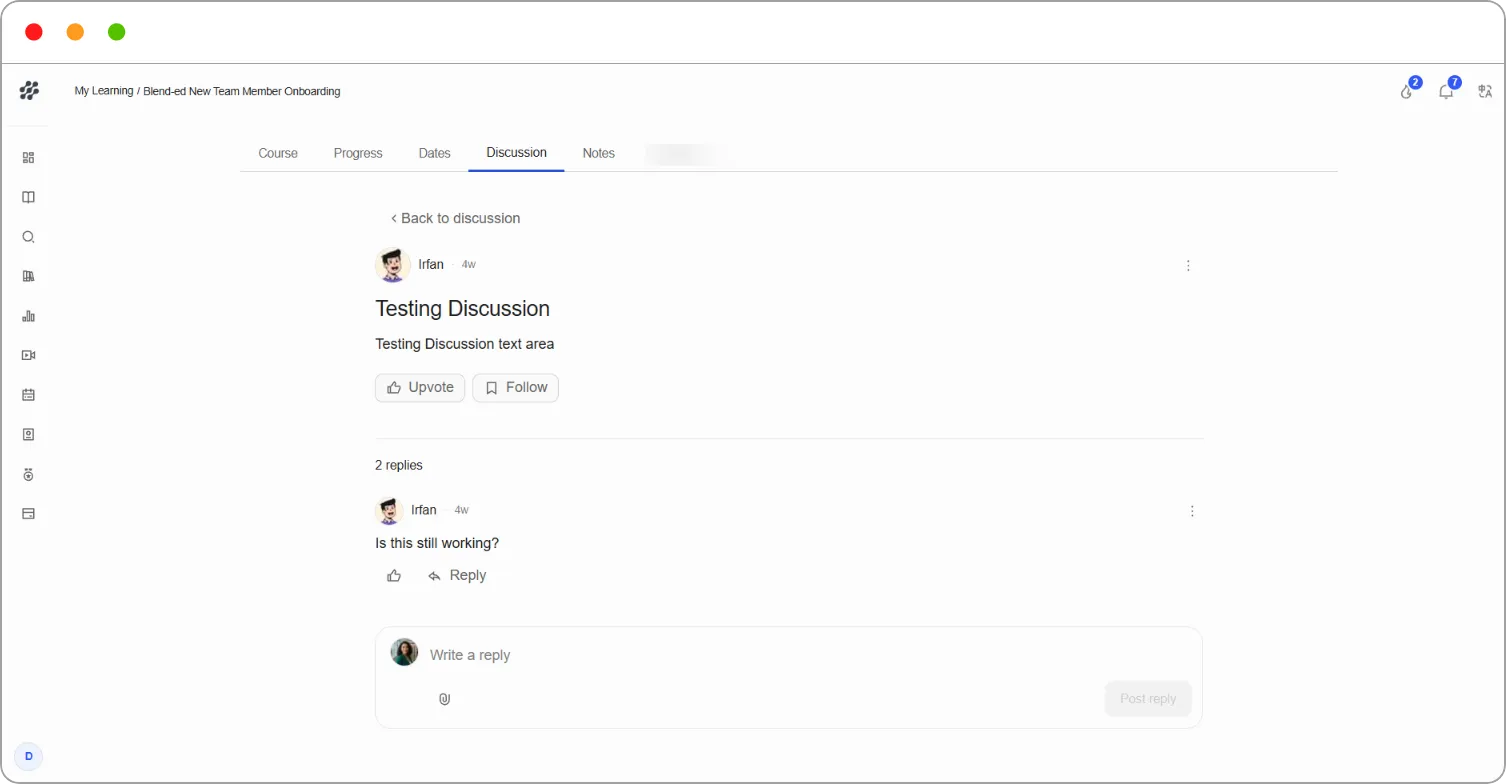Click the "Testing Discussion text area" body text
The image size is (1506, 784).
(464, 344)
